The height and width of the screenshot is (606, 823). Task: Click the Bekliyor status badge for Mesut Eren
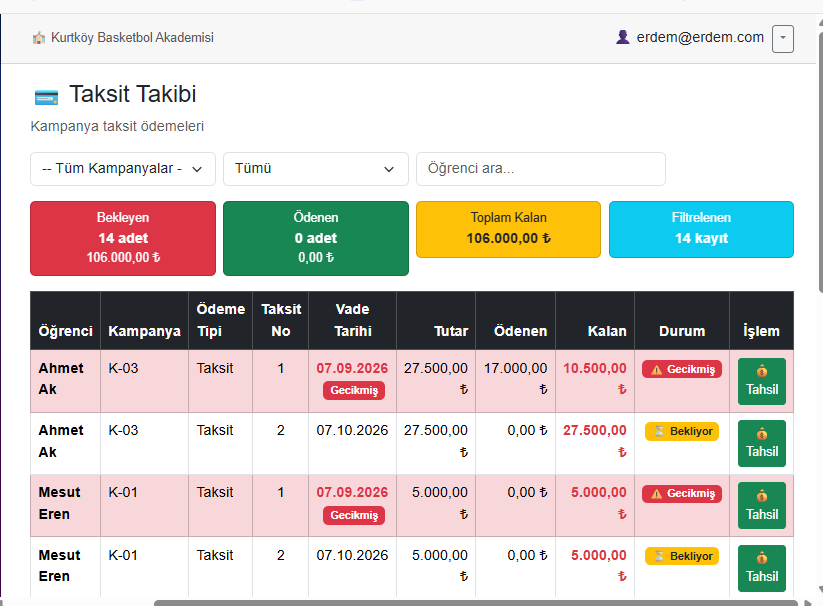[682, 556]
